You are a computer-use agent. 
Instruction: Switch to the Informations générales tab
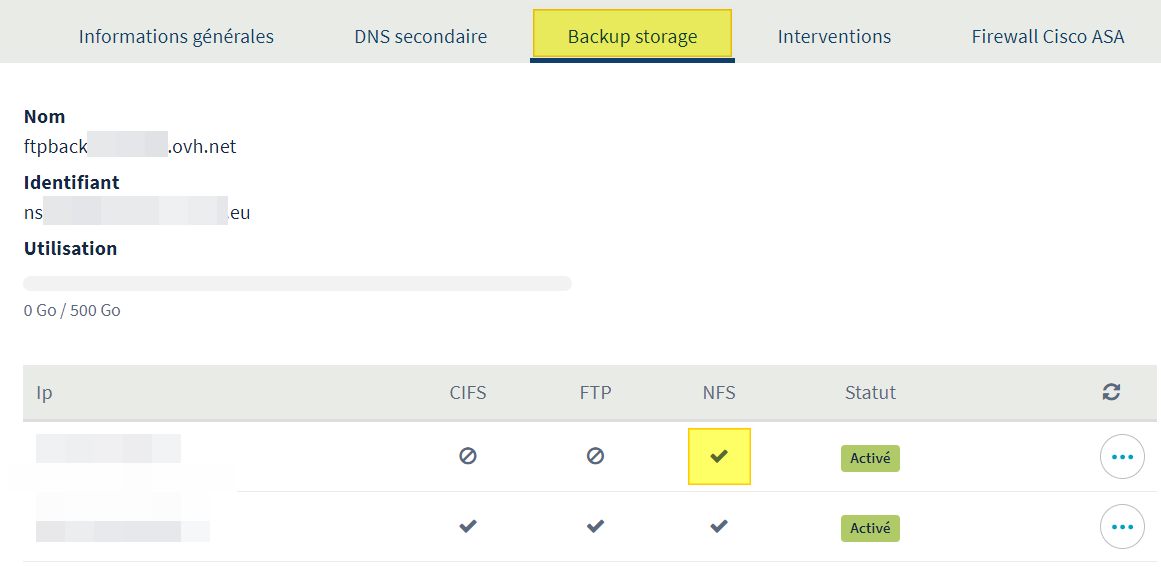click(x=176, y=37)
